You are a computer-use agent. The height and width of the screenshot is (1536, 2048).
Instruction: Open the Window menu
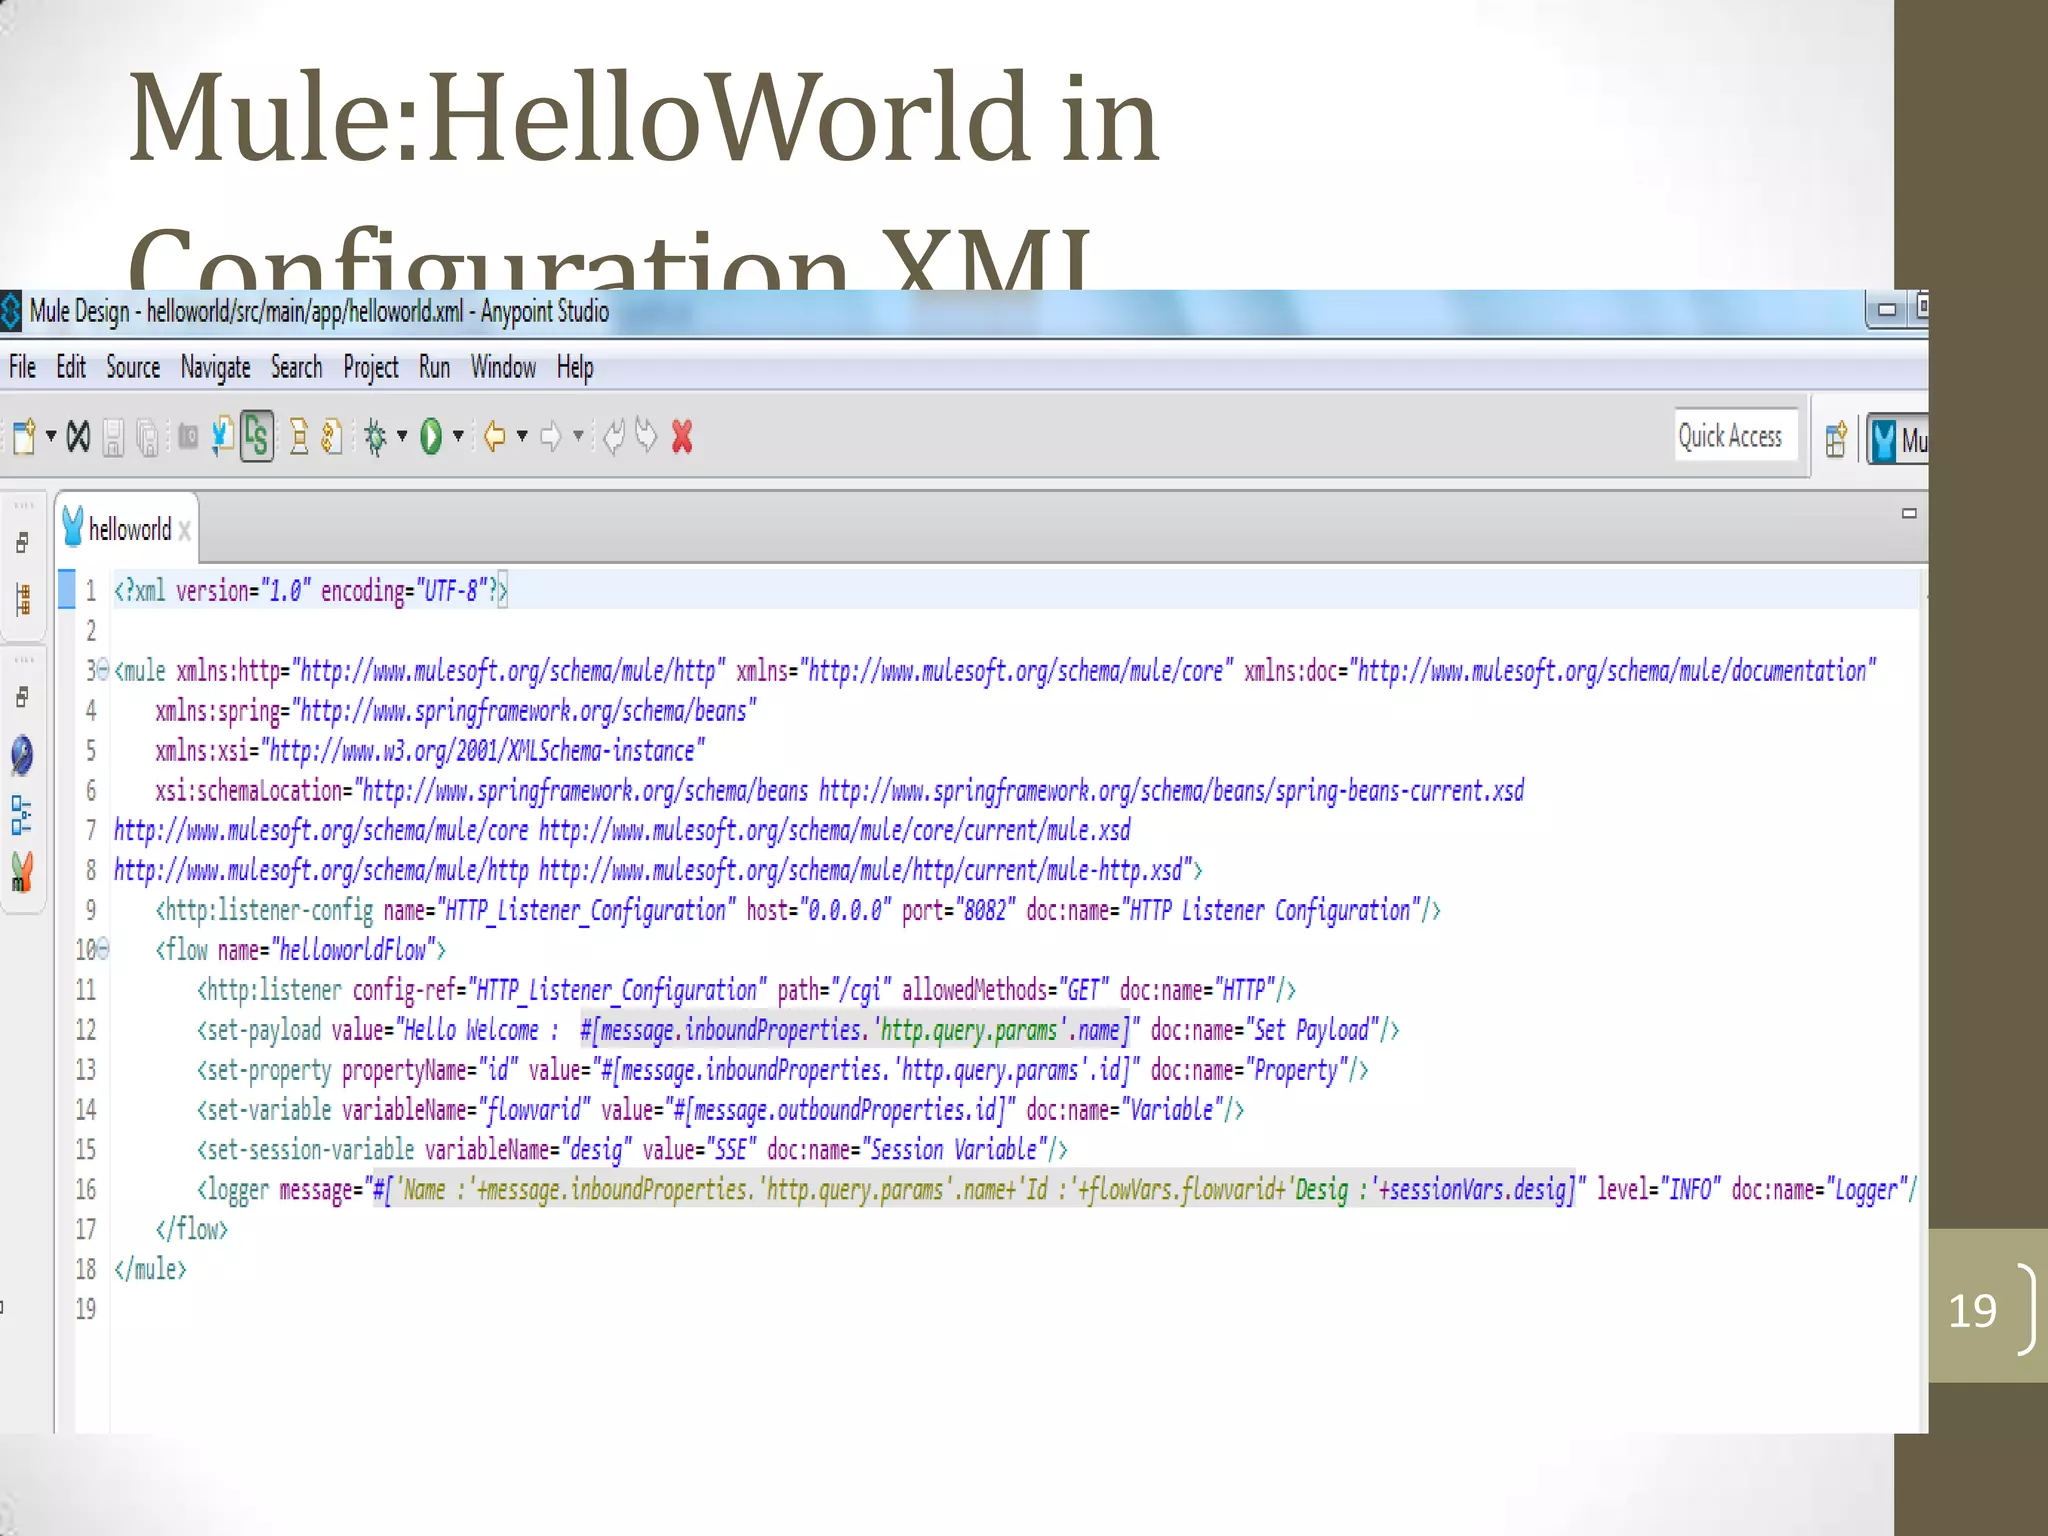[503, 368]
